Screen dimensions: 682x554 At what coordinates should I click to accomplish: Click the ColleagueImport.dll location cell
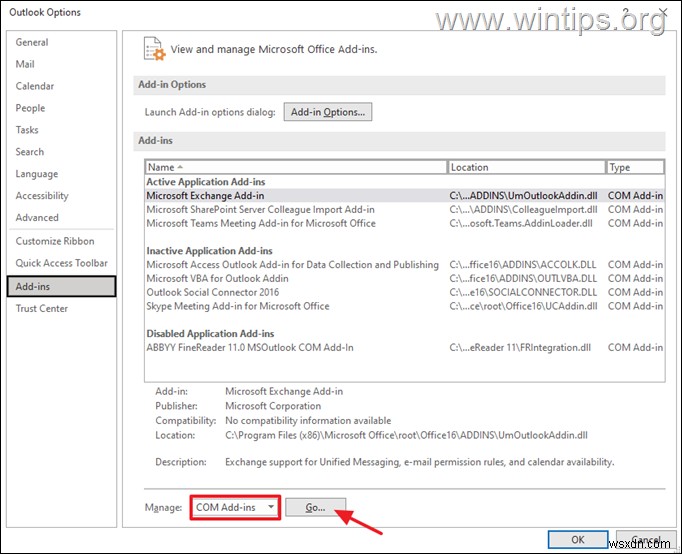523,210
